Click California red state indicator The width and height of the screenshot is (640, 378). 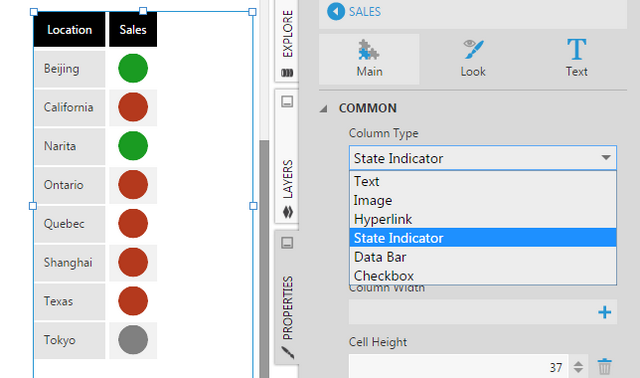coord(133,107)
